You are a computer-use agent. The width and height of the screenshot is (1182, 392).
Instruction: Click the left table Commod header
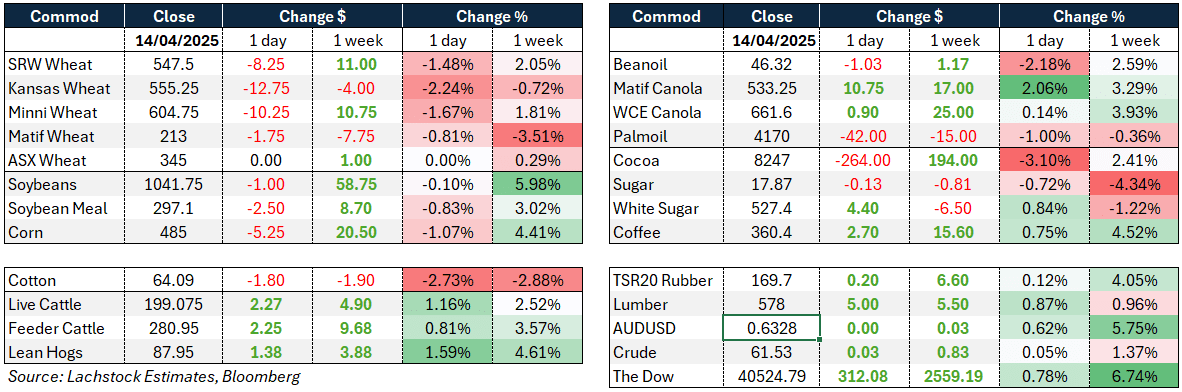[63, 16]
